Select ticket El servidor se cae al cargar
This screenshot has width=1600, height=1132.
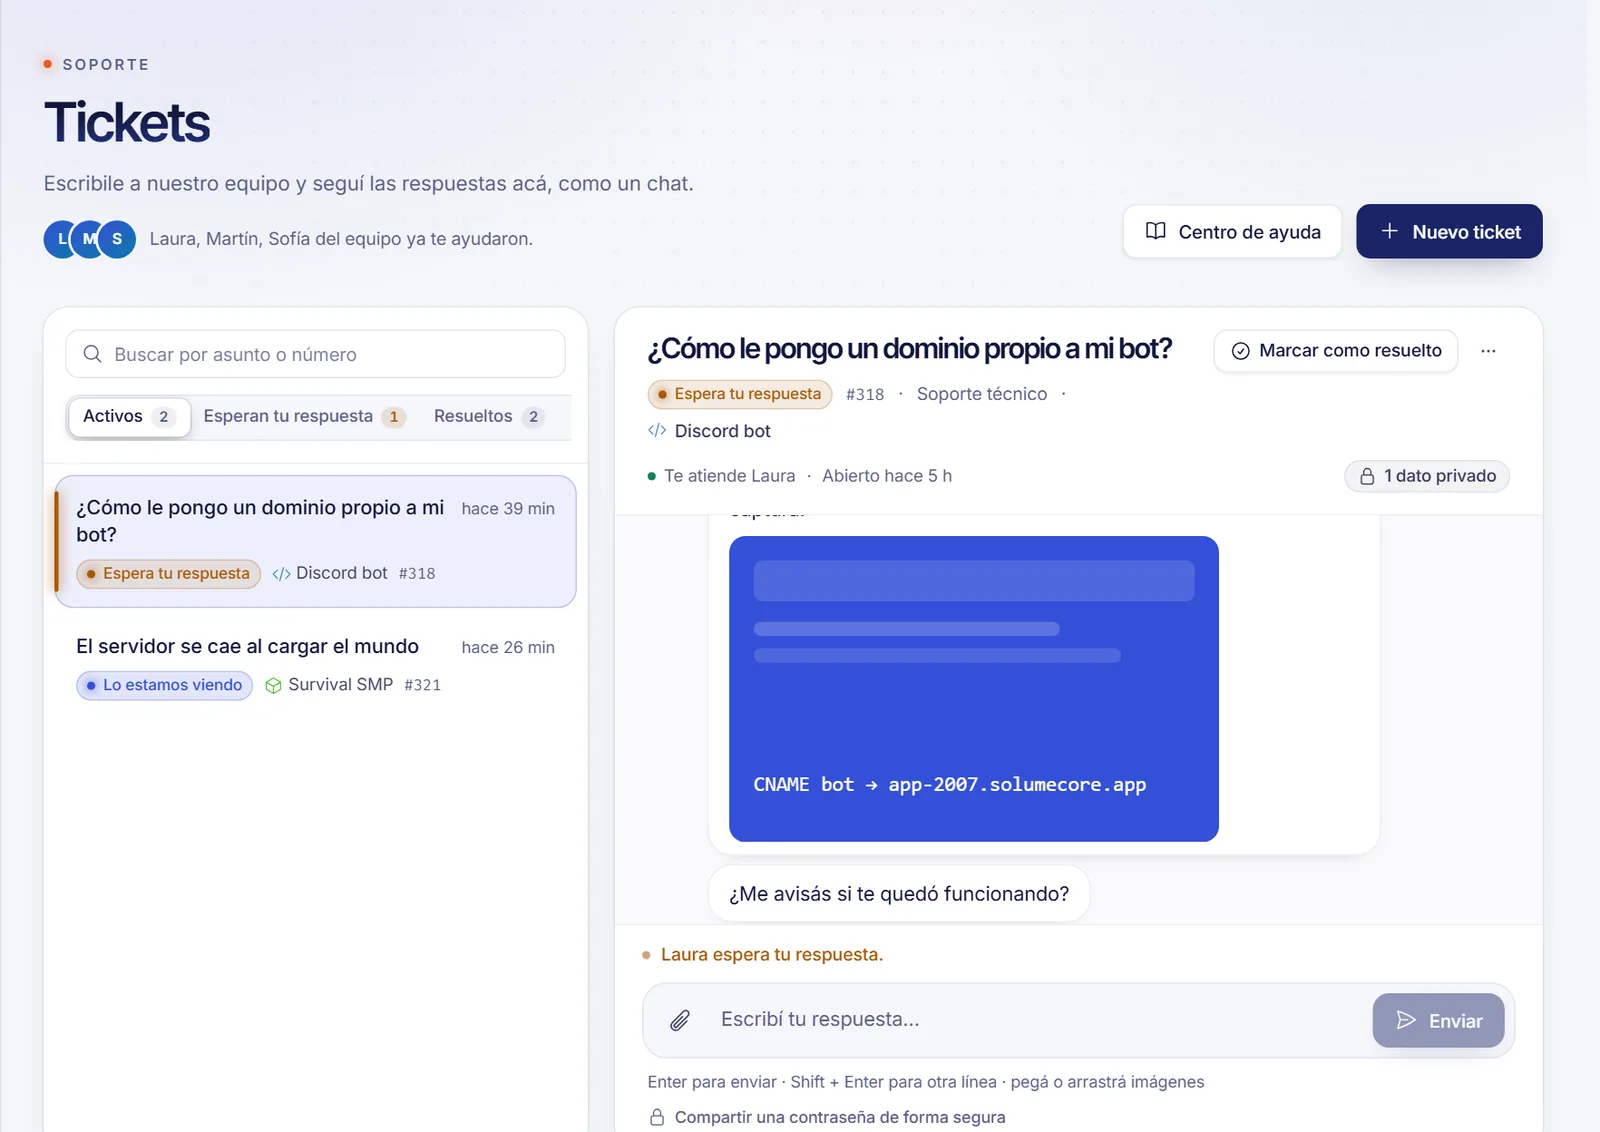click(316, 666)
